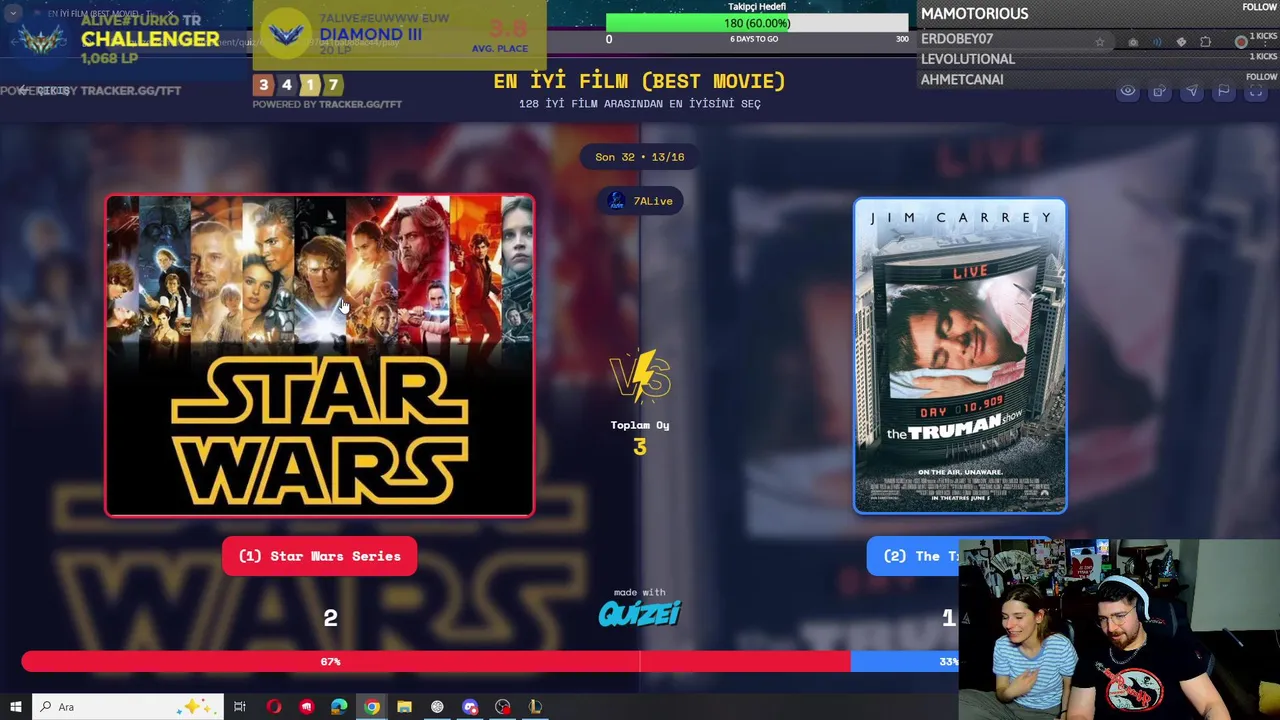Open Microsoft Edge from the taskbar
Image resolution: width=1280 pixels, height=720 pixels.
339,707
